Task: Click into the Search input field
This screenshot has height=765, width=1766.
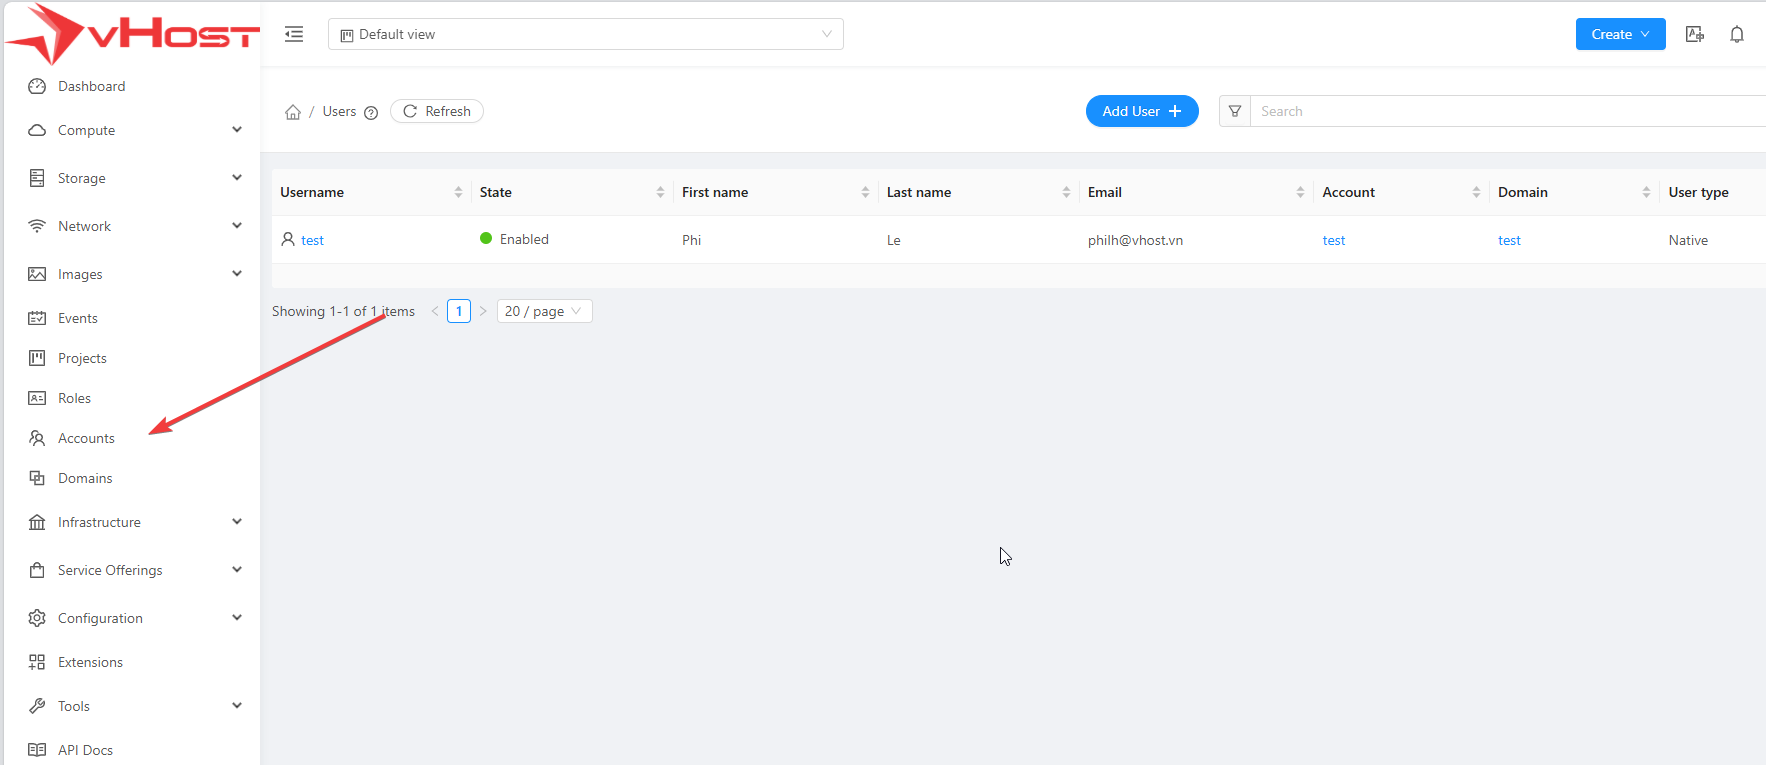Action: tap(1500, 111)
